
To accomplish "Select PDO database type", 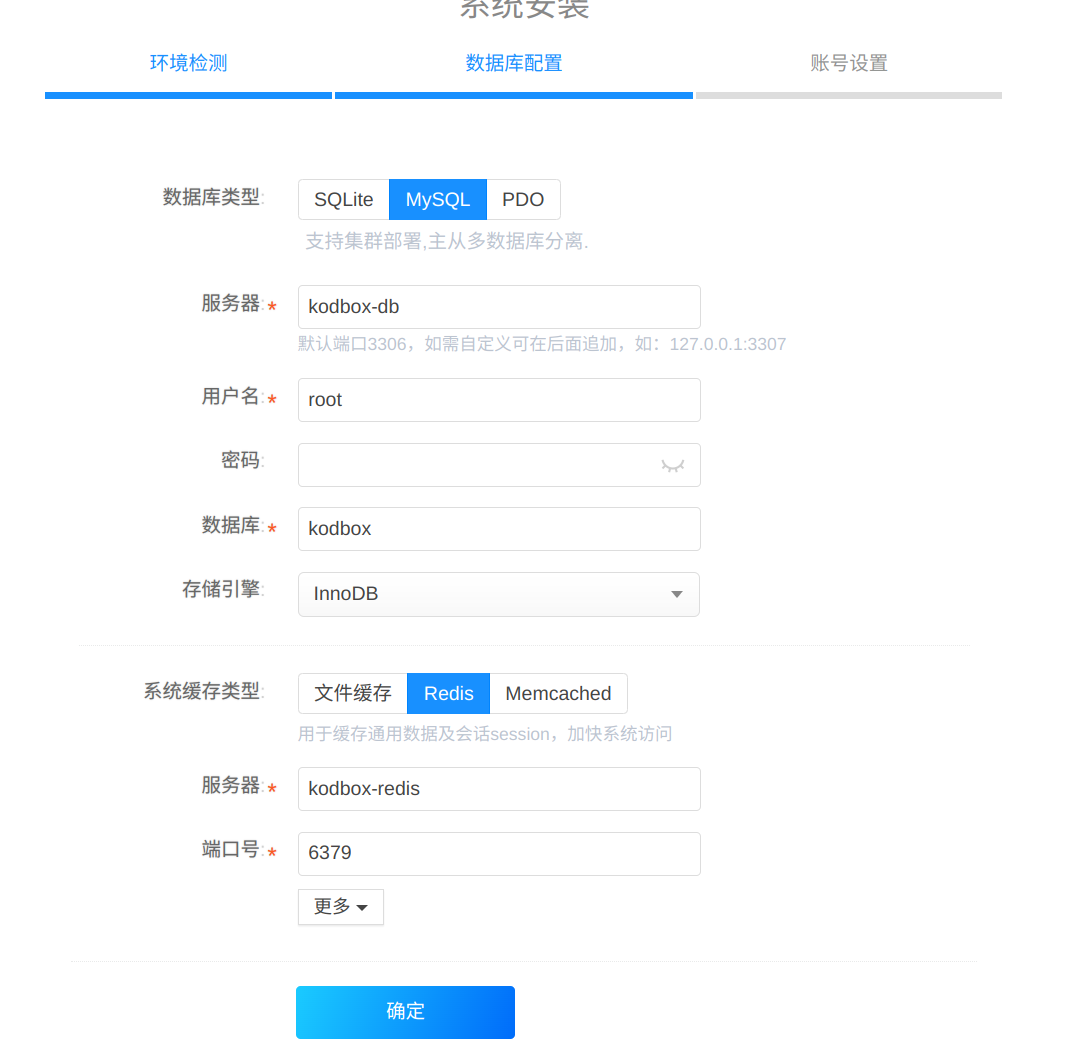I will tap(523, 200).
